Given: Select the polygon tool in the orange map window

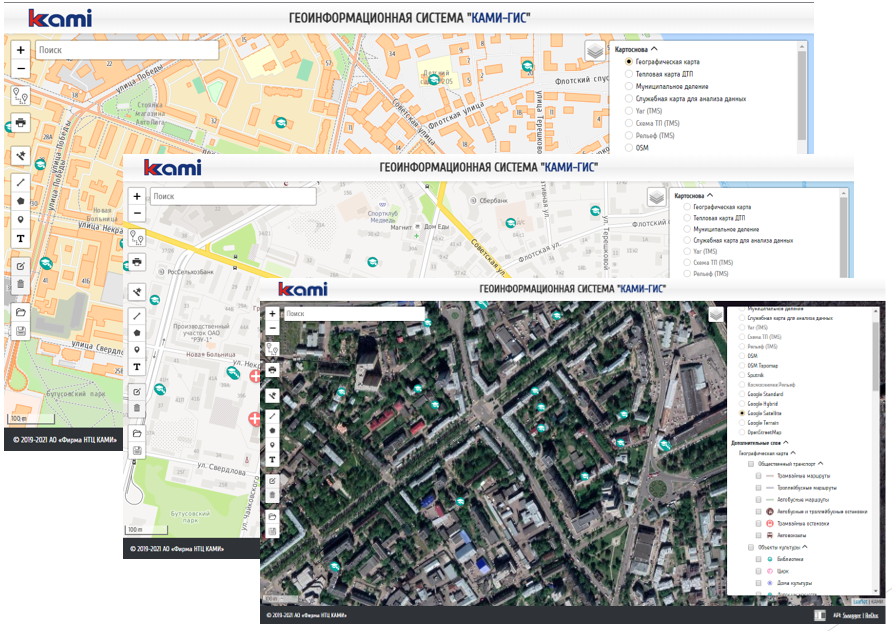Looking at the screenshot, I should (20, 200).
